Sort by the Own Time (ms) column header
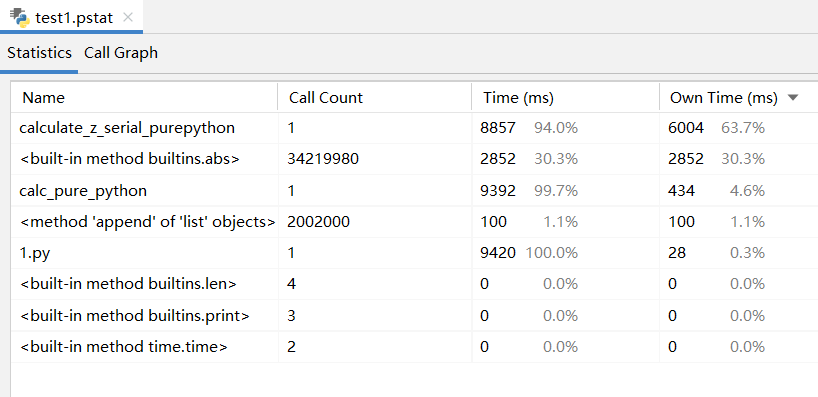 coord(738,98)
